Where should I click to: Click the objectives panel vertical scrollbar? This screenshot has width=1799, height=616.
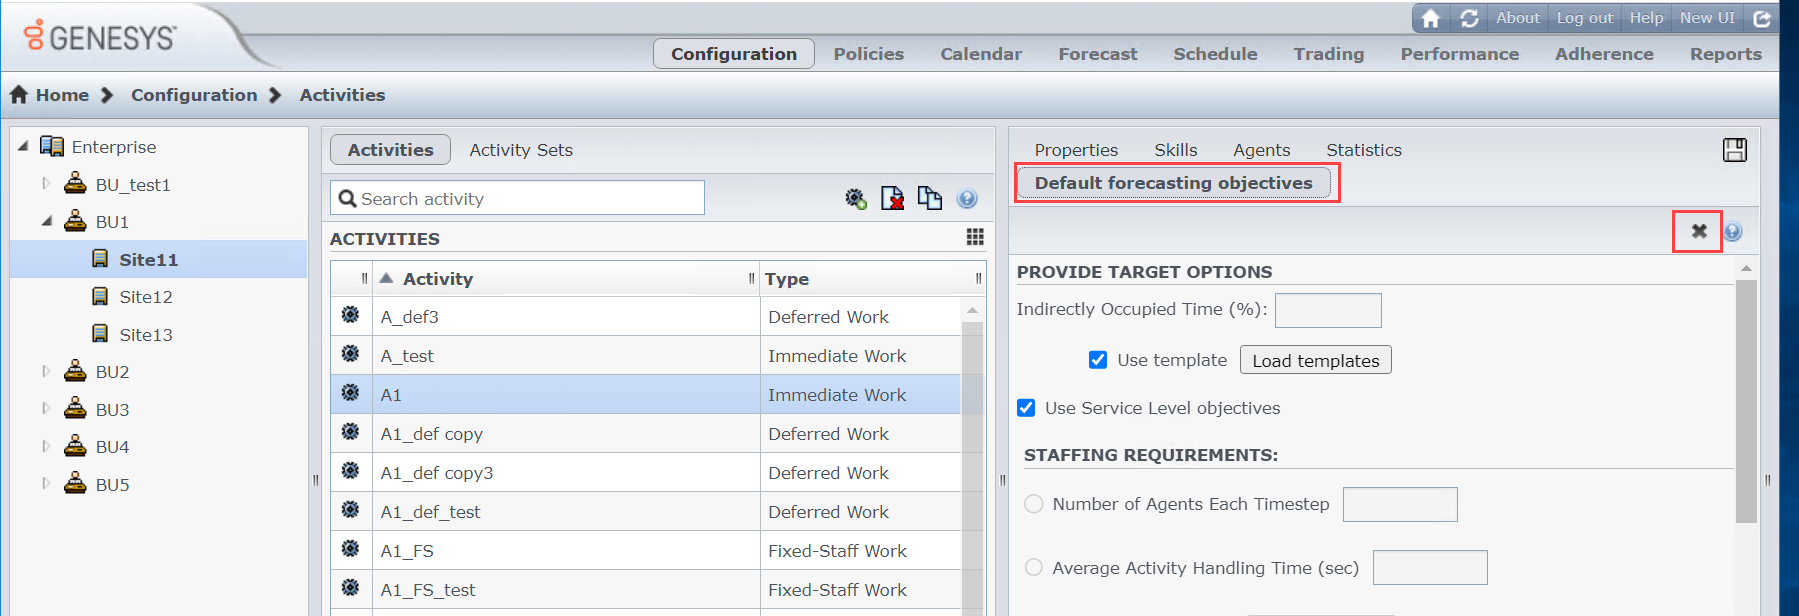click(1746, 400)
